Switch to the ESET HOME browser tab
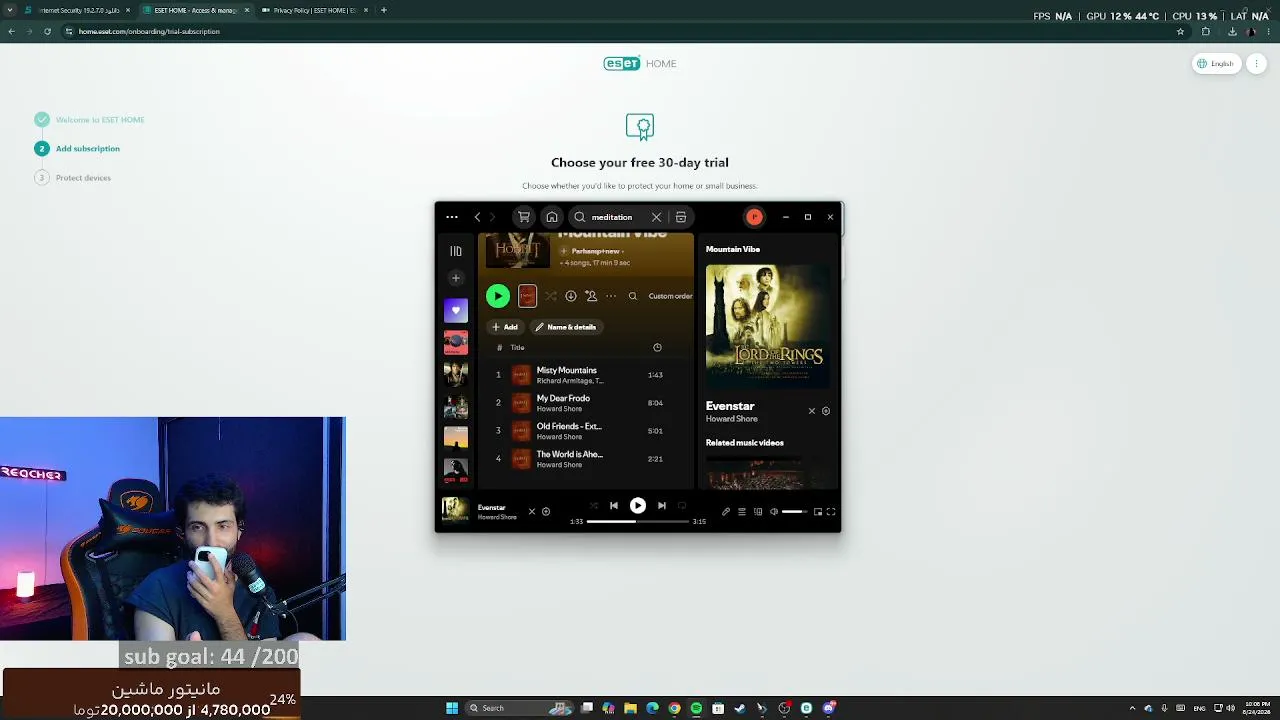Screen dimensions: 1280x720 click(195, 10)
